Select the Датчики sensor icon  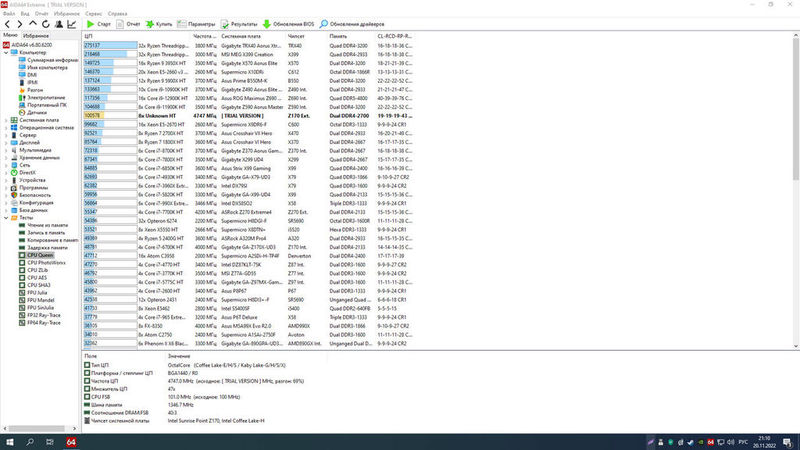[x=22, y=112]
